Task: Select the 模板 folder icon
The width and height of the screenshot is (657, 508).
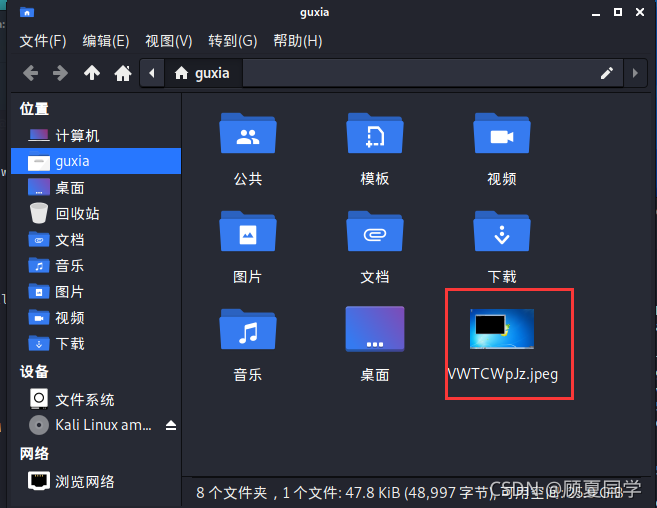Action: tap(375, 133)
